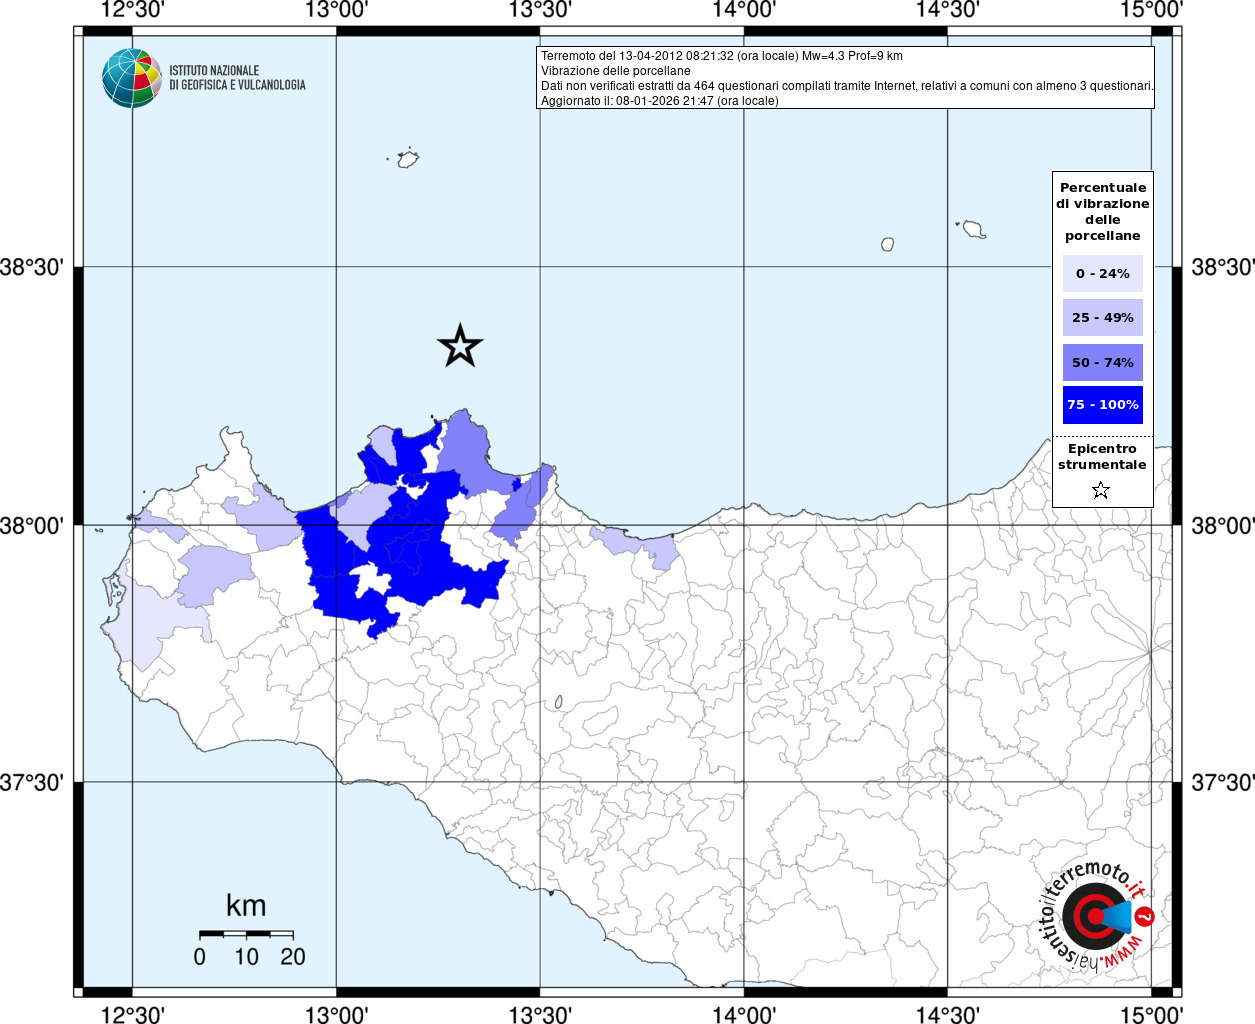Select the 75 - 100% legend swatch
1255x1024 pixels.
(x=1102, y=404)
